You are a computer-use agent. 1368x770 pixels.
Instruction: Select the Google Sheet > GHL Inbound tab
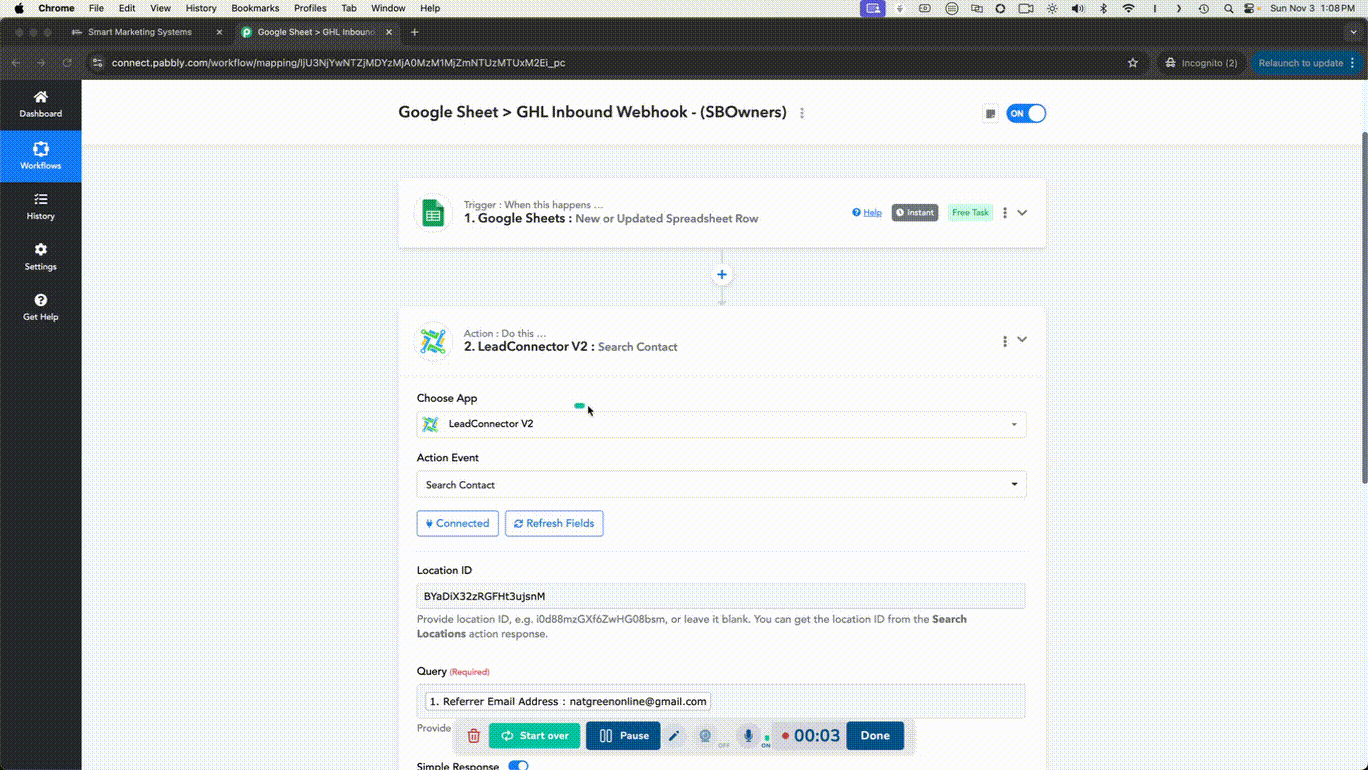317,32
